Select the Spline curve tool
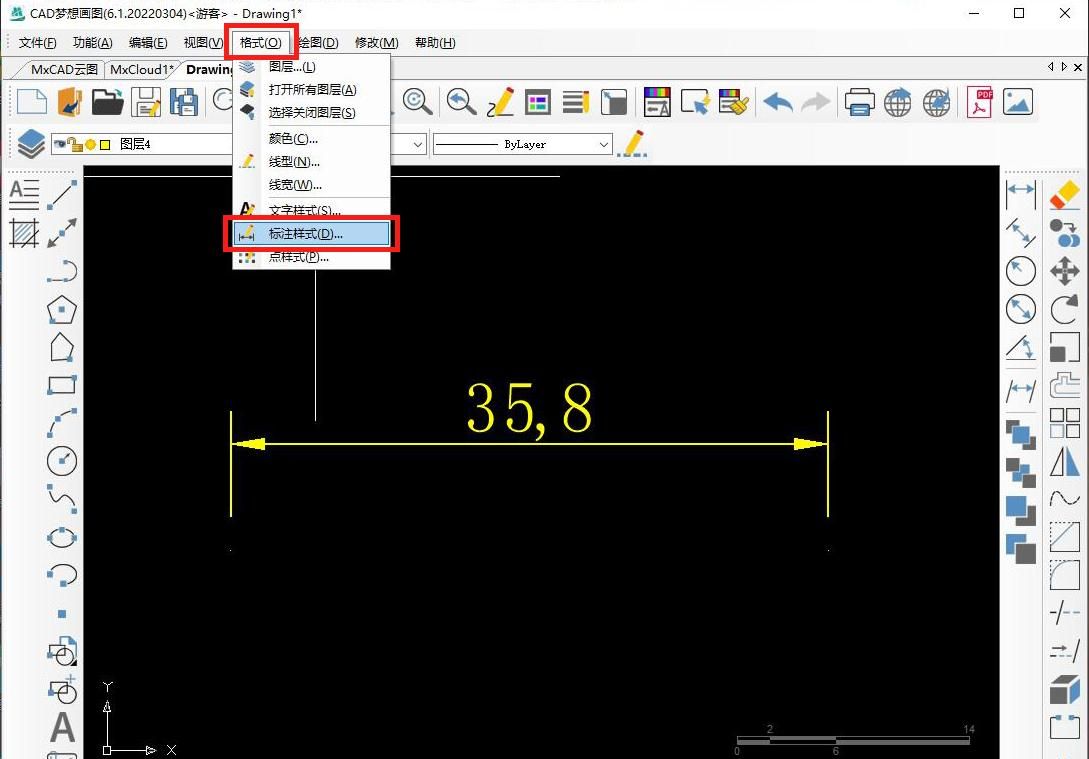Image resolution: width=1089 pixels, height=759 pixels. pos(62,499)
